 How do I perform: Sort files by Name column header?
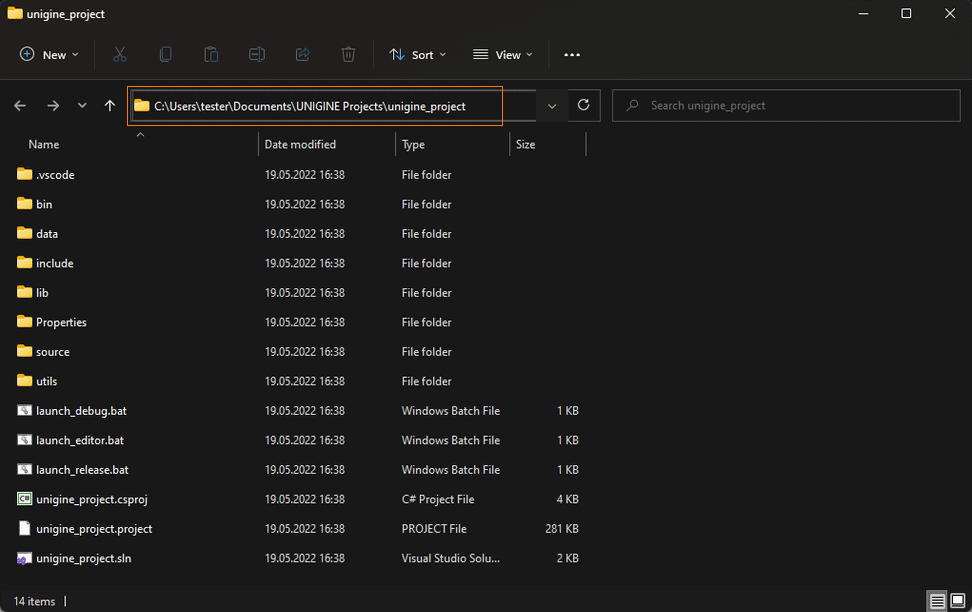[44, 145]
